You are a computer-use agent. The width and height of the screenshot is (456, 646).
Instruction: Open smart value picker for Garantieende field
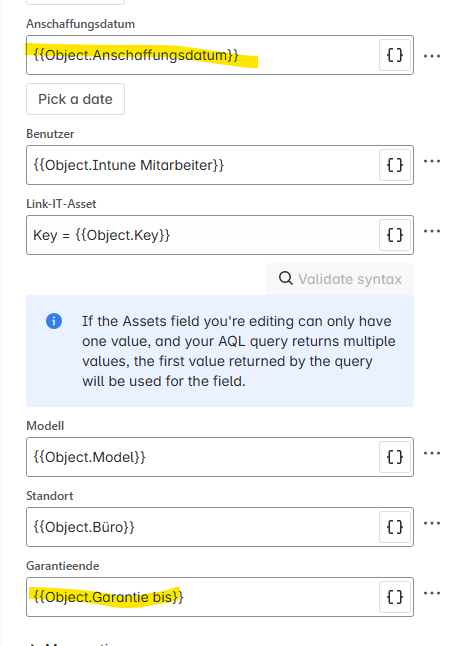(x=395, y=597)
